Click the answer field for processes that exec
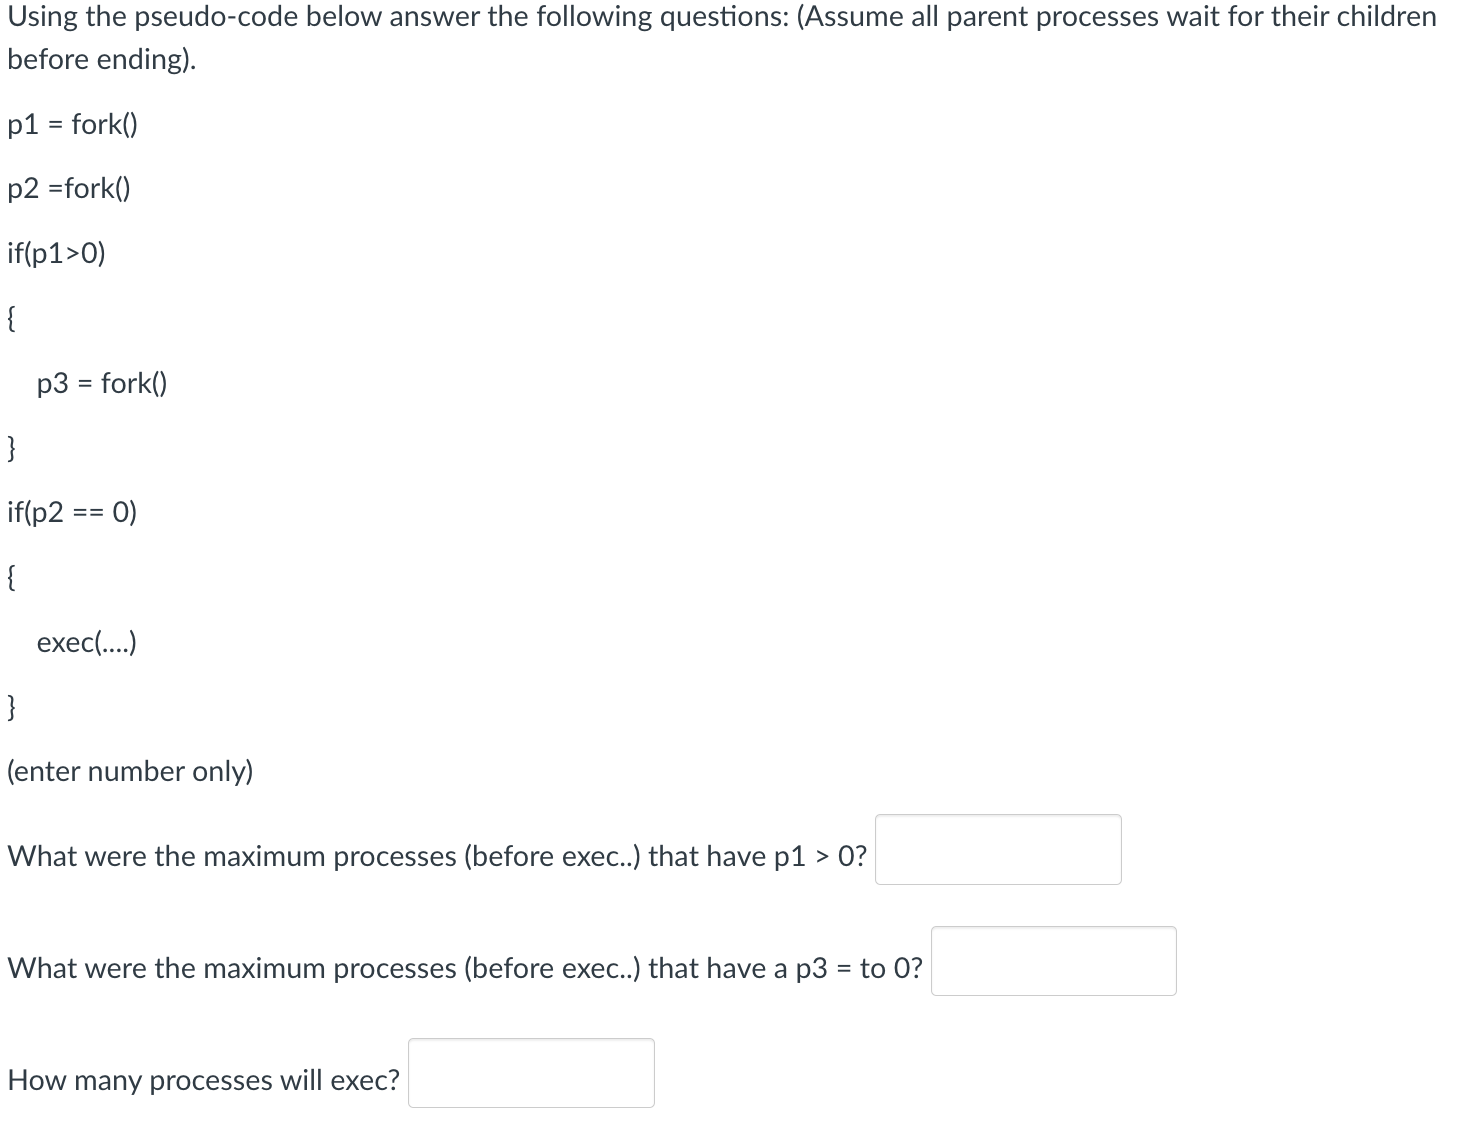1458x1130 pixels. point(530,1072)
